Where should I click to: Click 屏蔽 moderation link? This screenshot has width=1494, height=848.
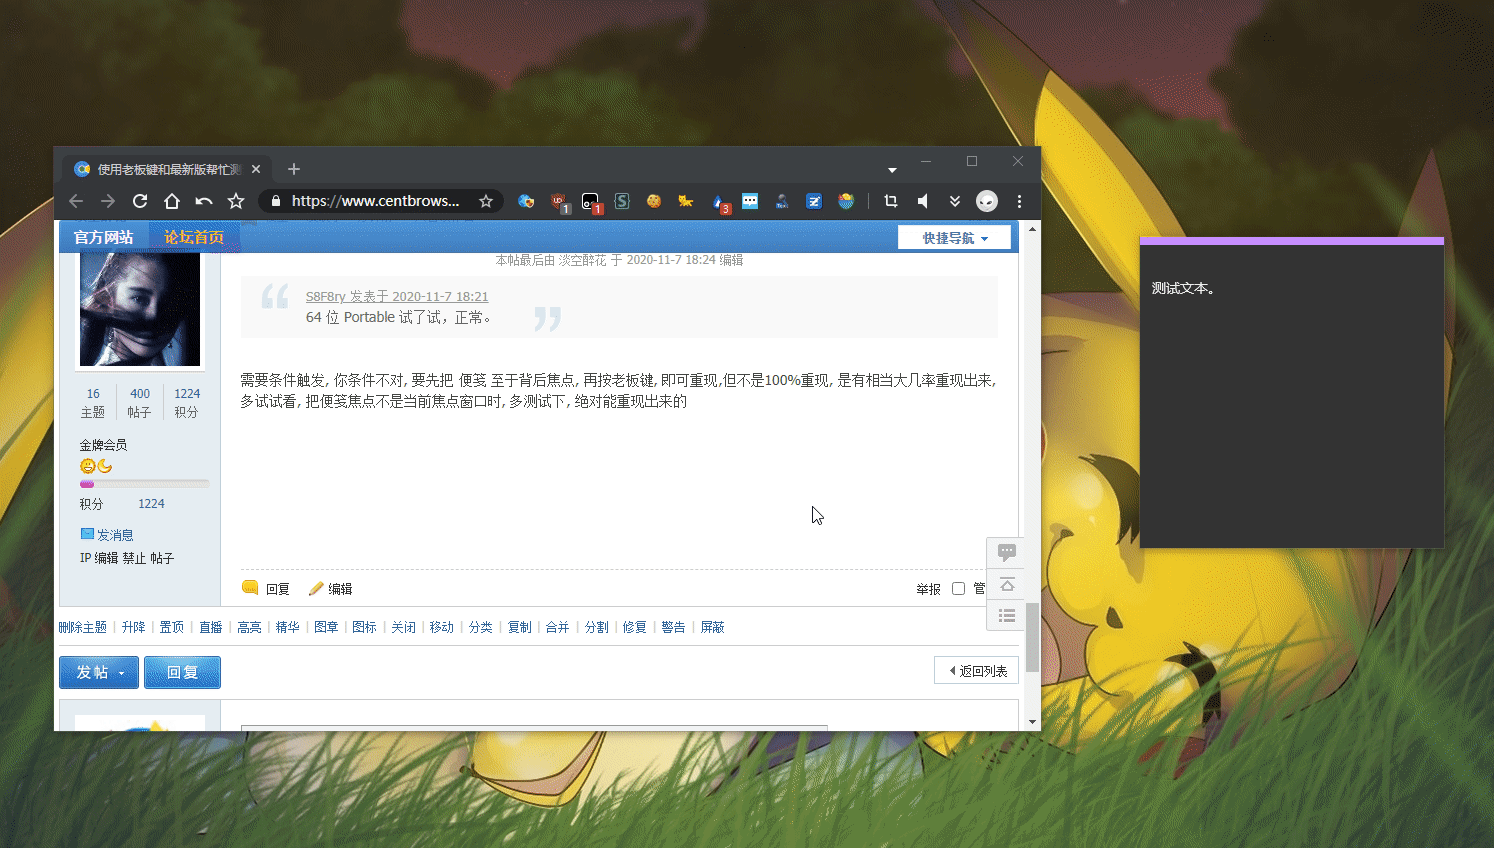click(x=712, y=627)
